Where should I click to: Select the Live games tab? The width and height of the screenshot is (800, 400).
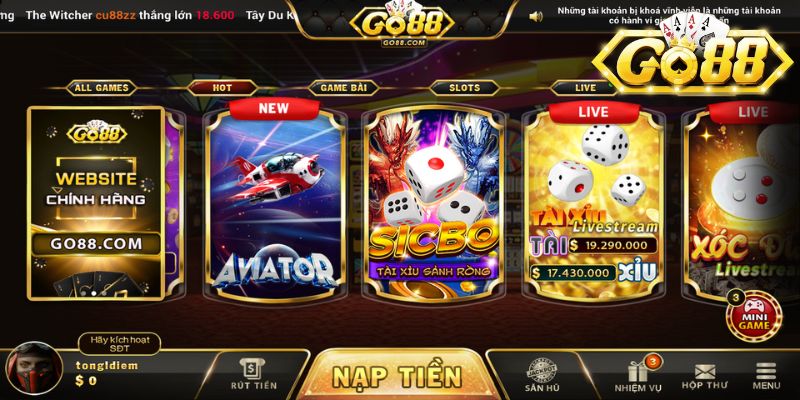click(585, 88)
